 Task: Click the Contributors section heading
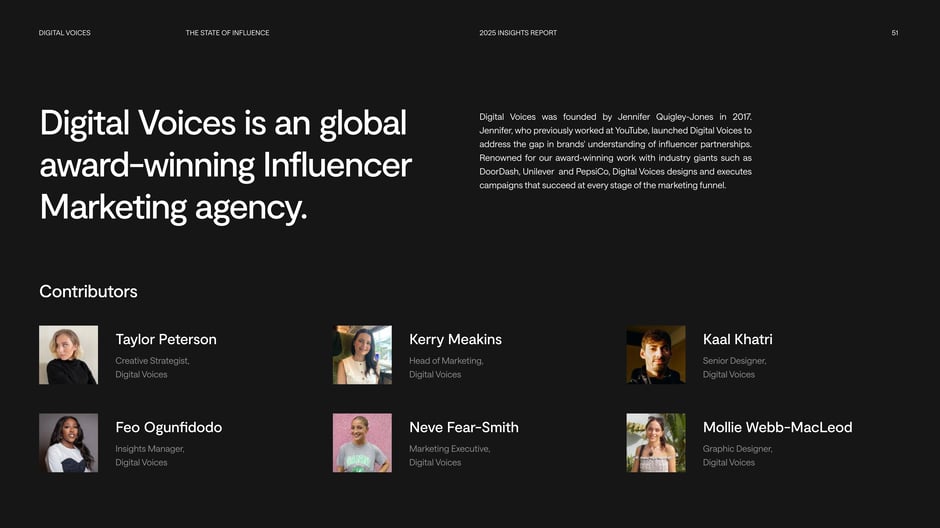(88, 291)
